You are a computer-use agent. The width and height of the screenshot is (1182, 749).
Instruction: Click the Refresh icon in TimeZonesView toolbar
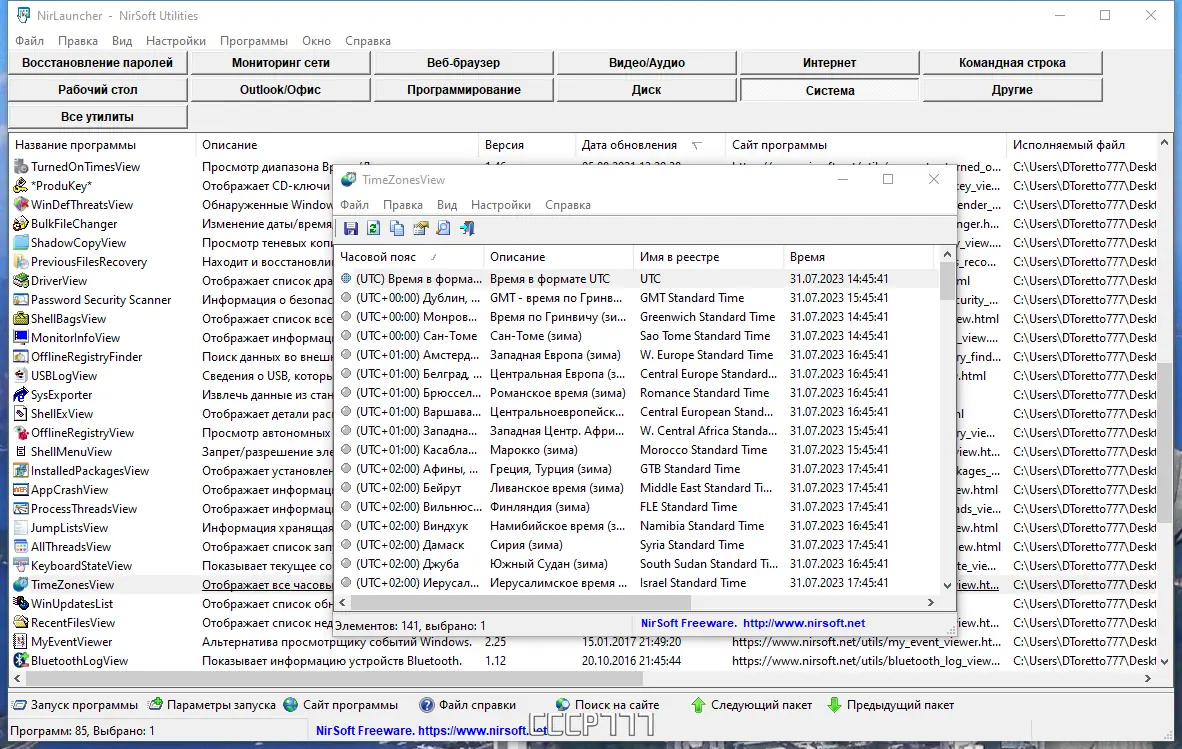coord(374,228)
